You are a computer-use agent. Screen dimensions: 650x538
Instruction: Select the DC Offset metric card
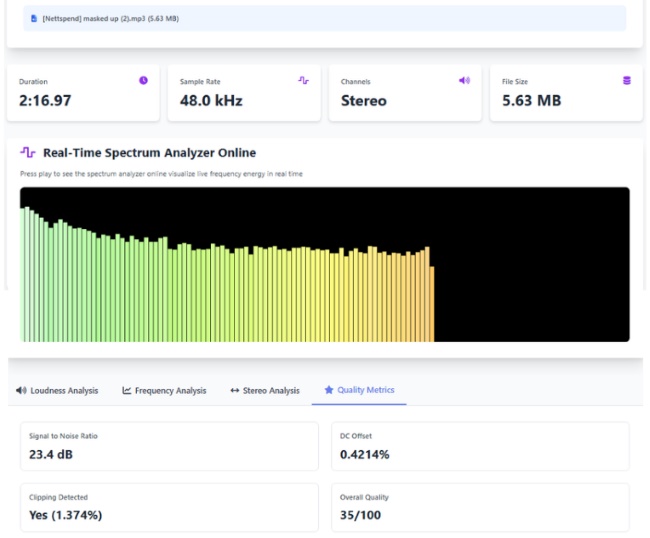pyautogui.click(x=480, y=446)
